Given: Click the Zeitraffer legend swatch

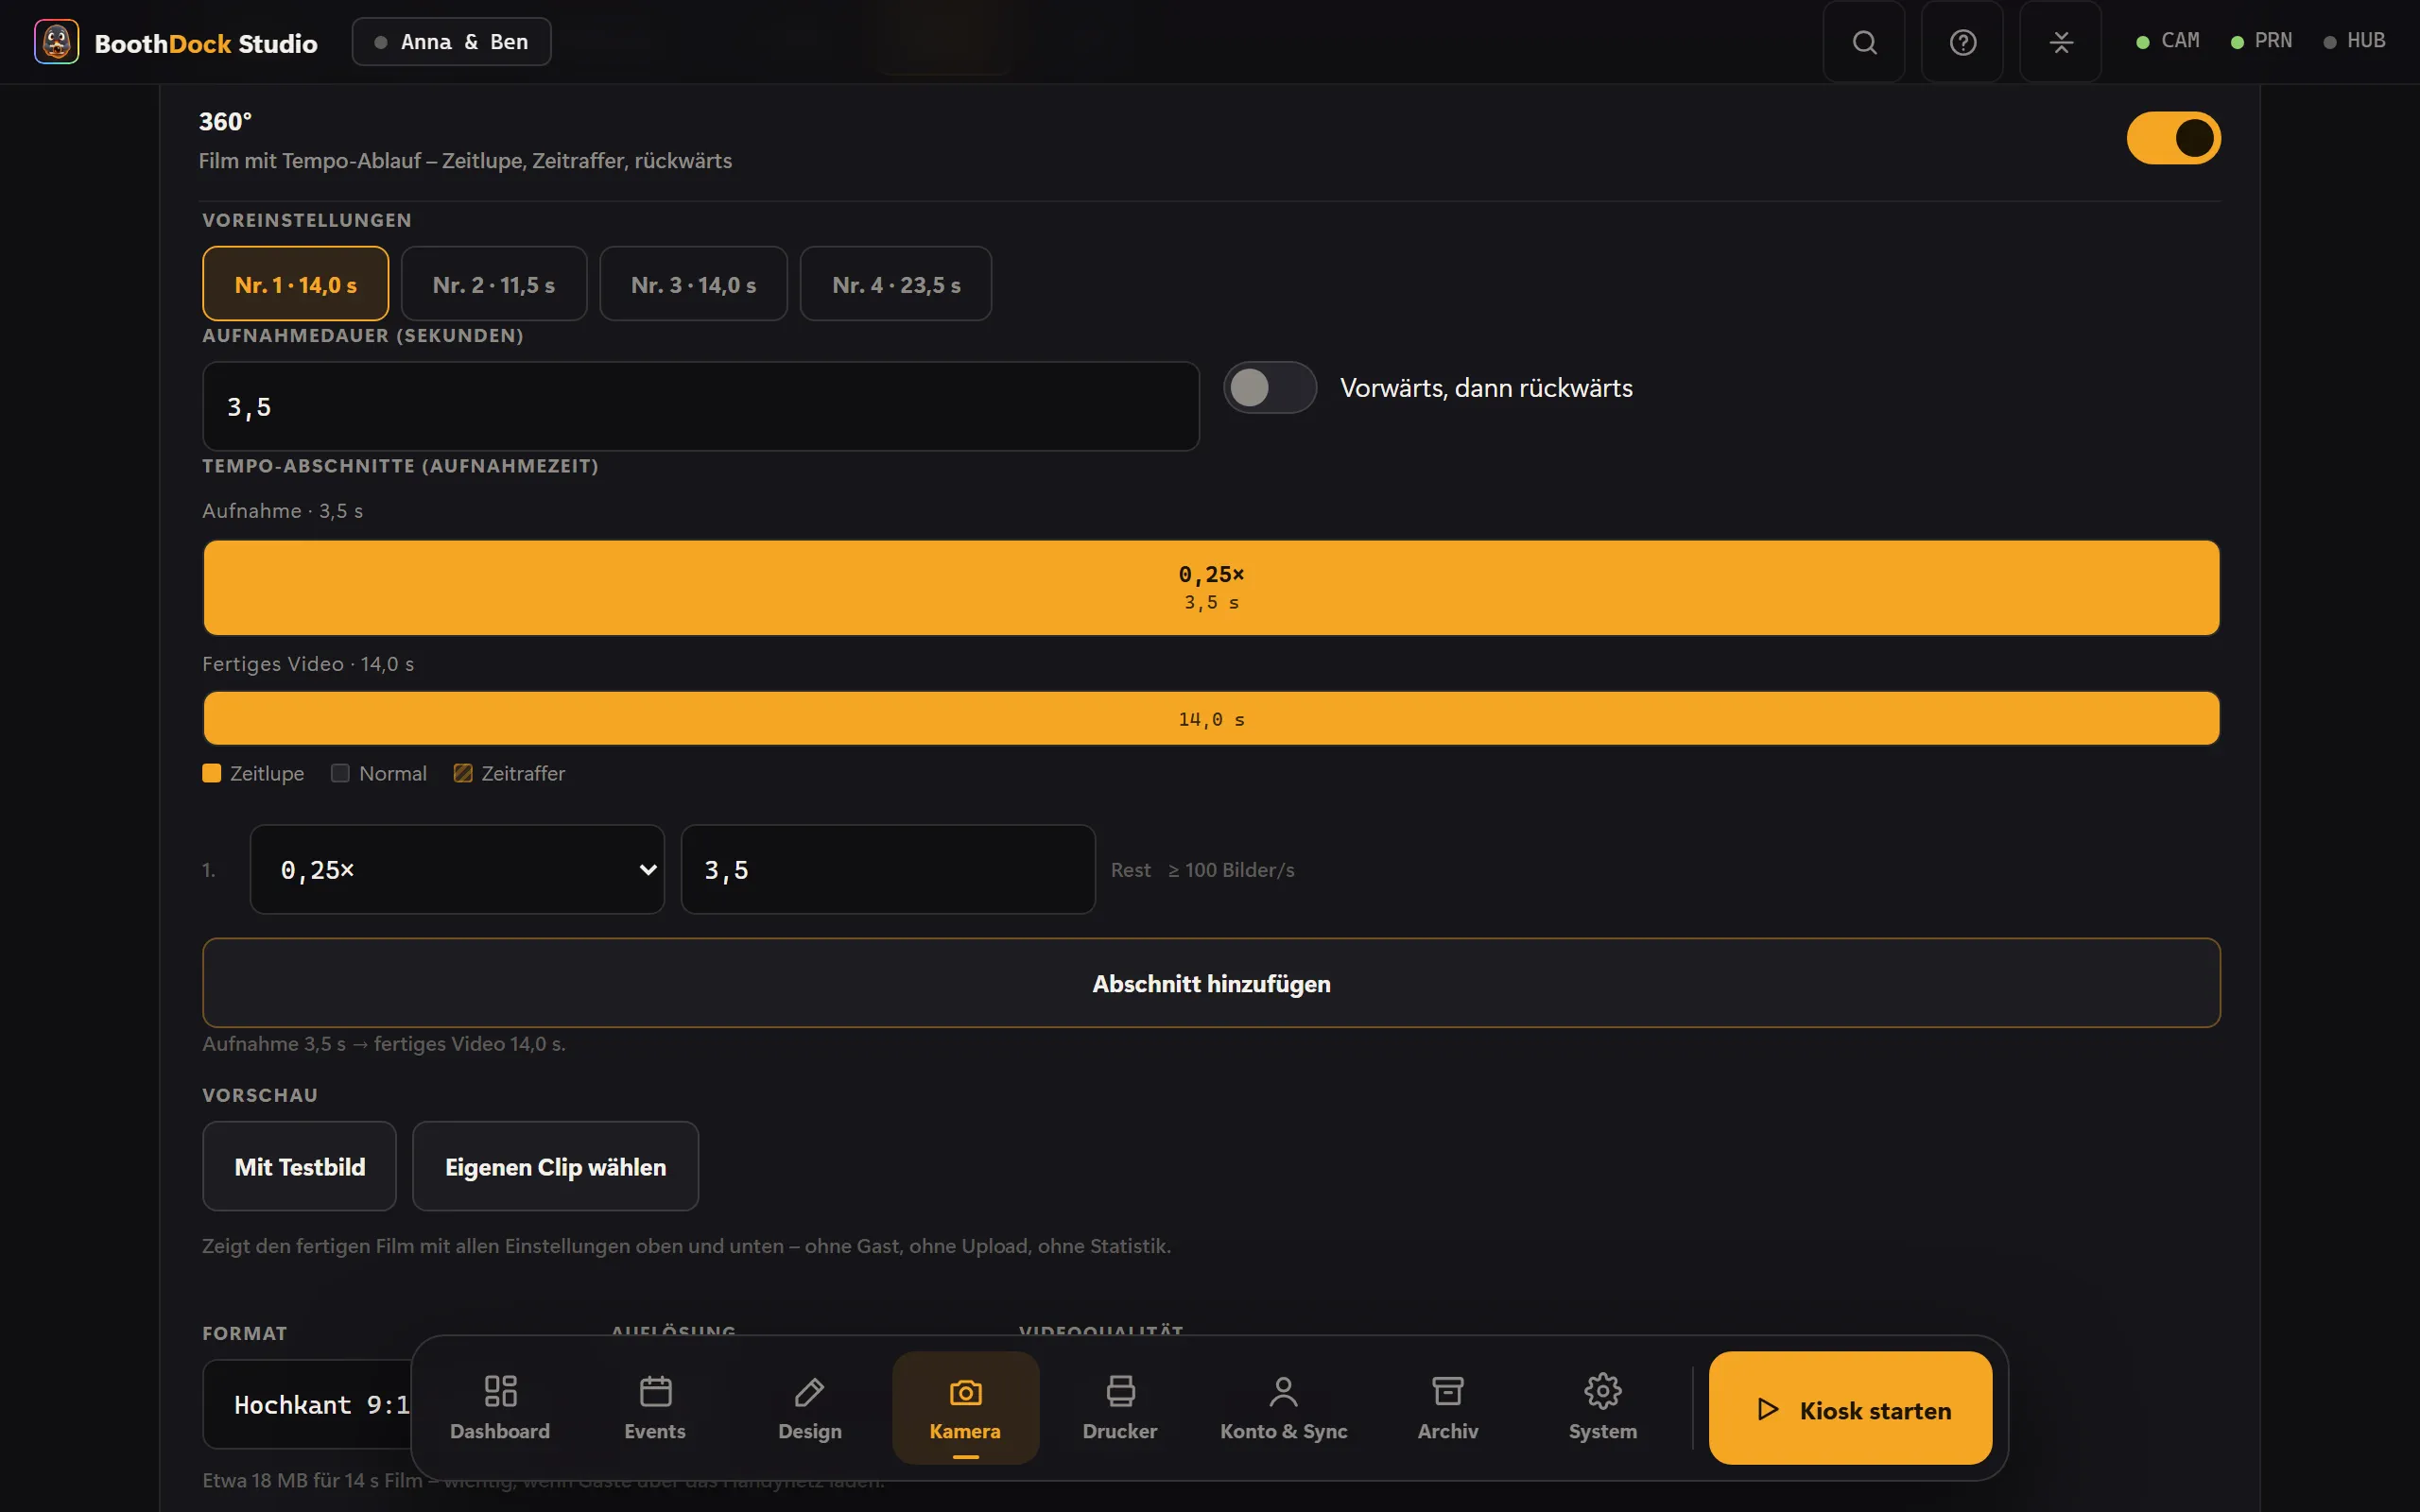Looking at the screenshot, I should click(x=462, y=773).
